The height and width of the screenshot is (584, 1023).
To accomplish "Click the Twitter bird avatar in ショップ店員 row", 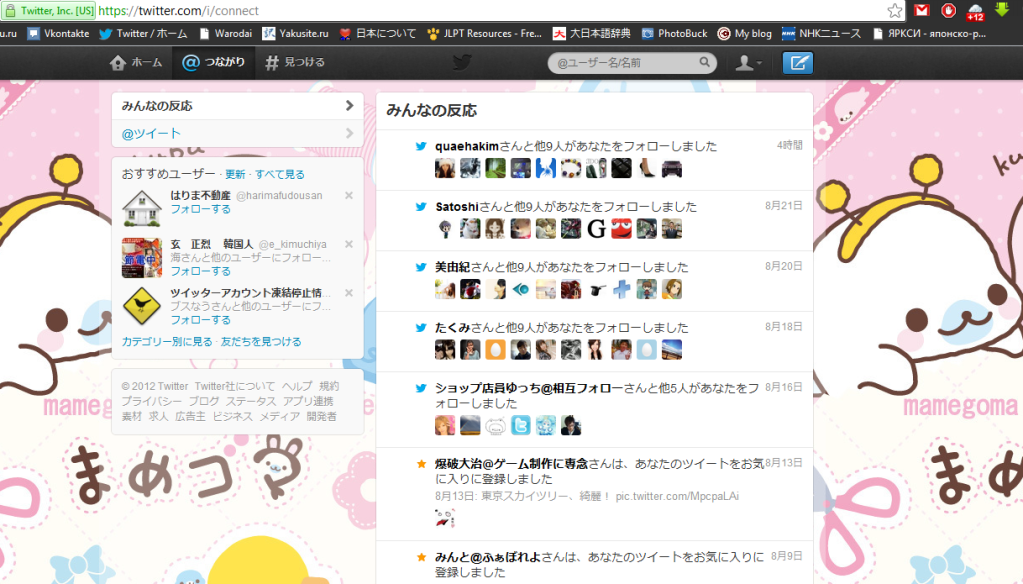I will click(x=521, y=425).
